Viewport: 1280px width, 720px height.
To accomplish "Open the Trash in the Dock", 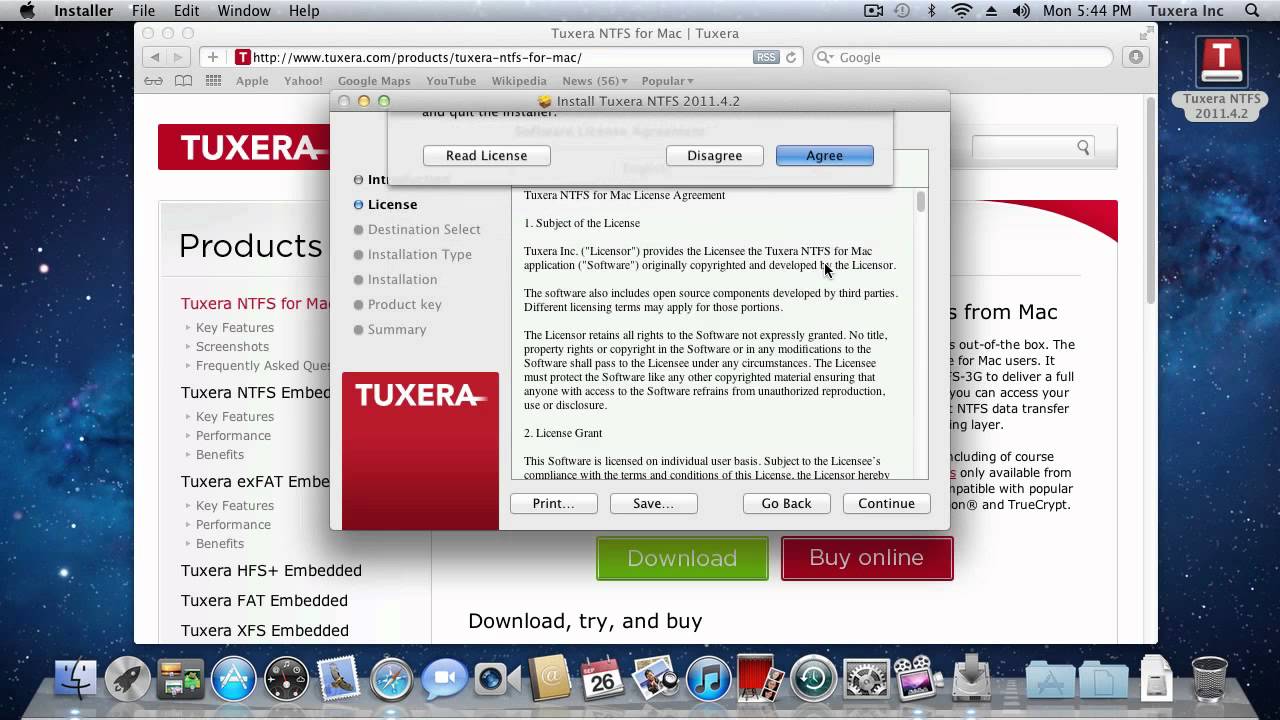I will click(x=1209, y=680).
